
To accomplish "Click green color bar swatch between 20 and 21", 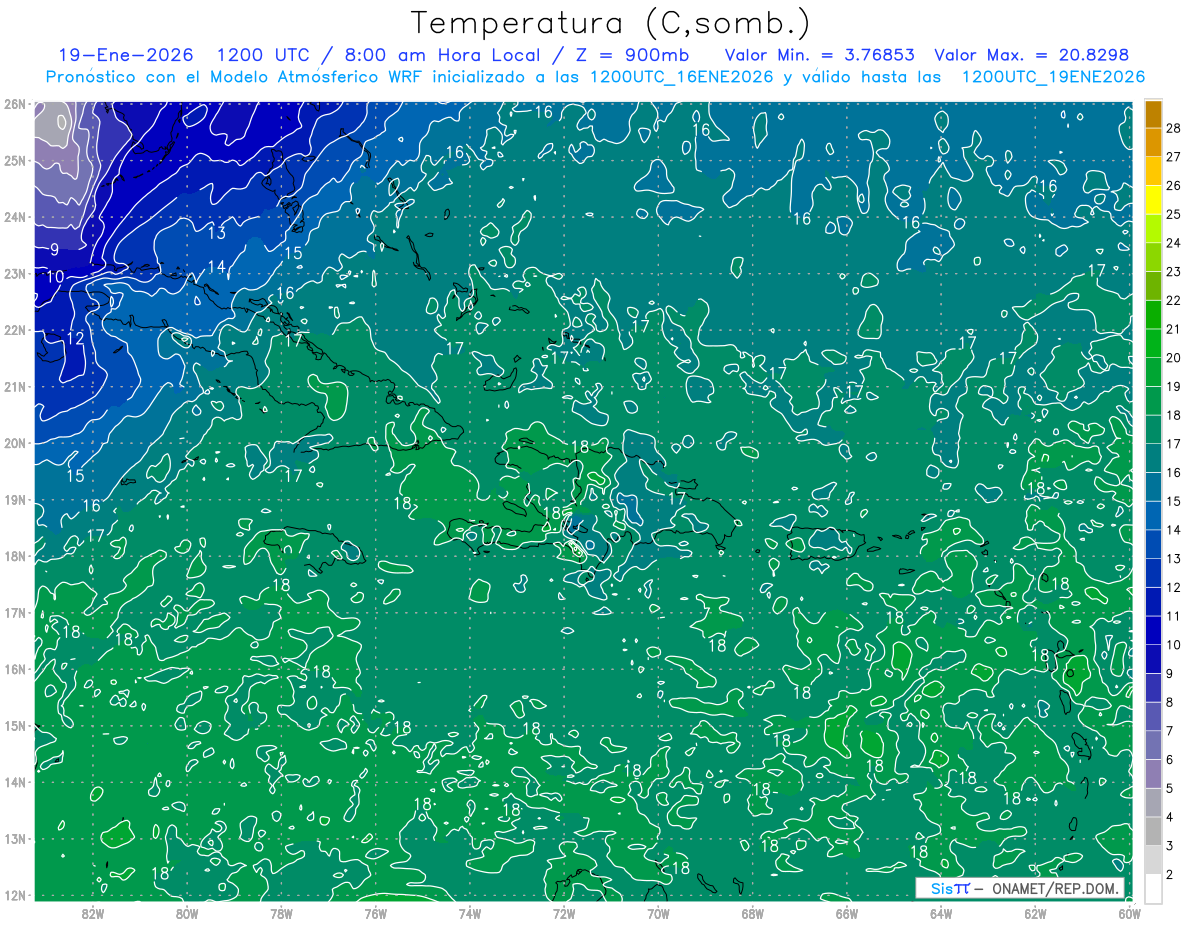I will 1154,344.
